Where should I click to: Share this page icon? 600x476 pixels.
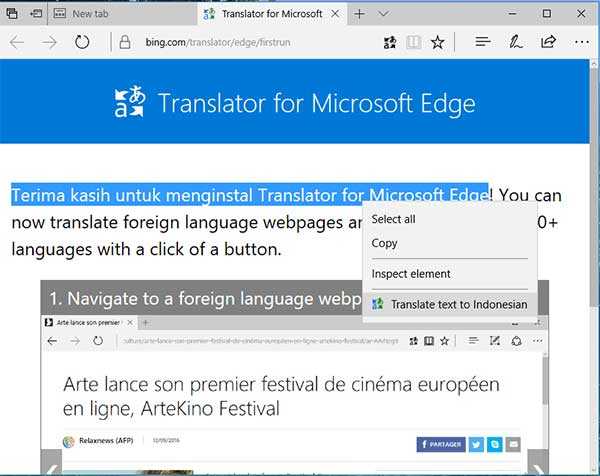548,41
